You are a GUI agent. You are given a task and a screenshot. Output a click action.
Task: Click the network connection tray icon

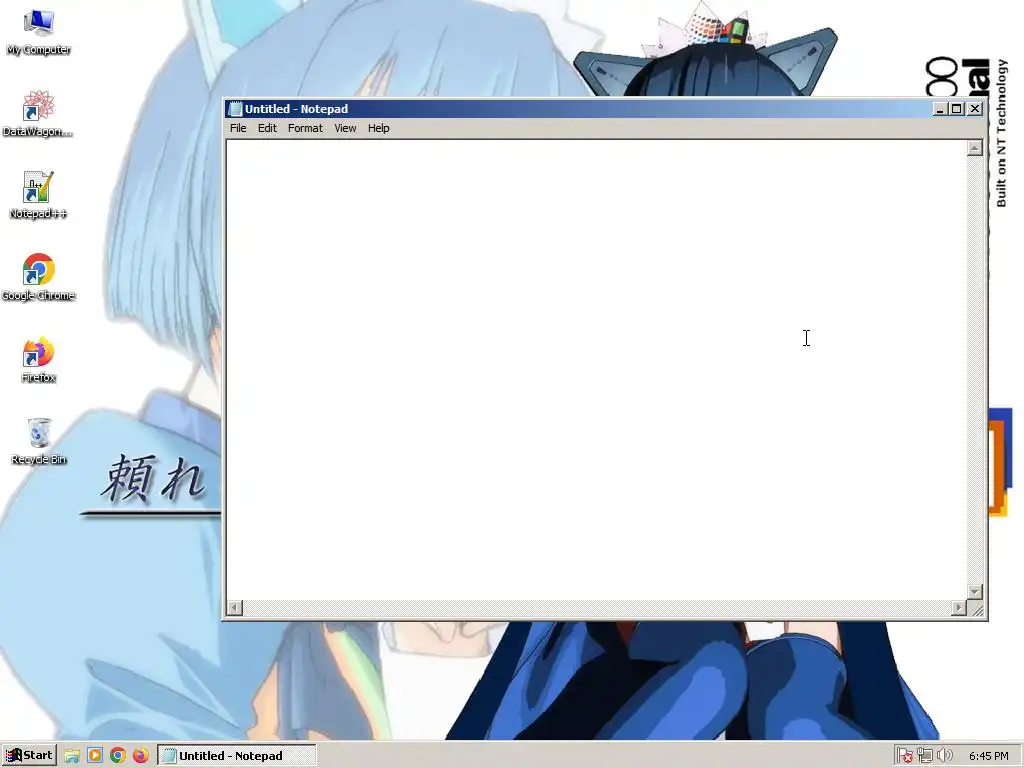click(x=924, y=756)
